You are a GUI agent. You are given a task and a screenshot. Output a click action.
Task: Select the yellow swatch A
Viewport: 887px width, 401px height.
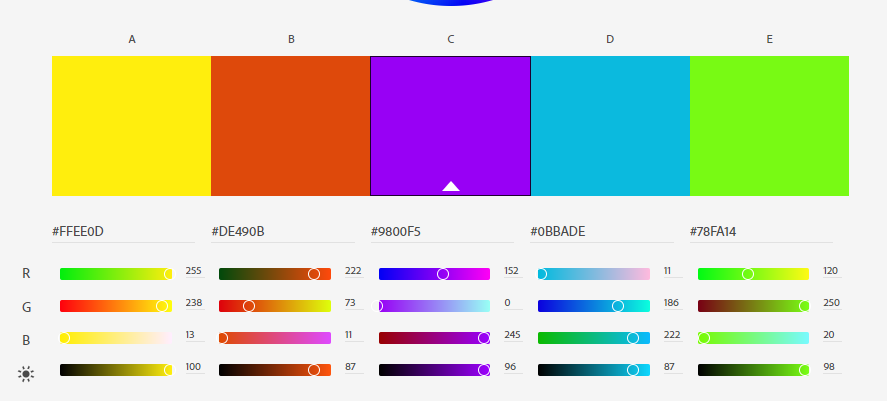131,126
